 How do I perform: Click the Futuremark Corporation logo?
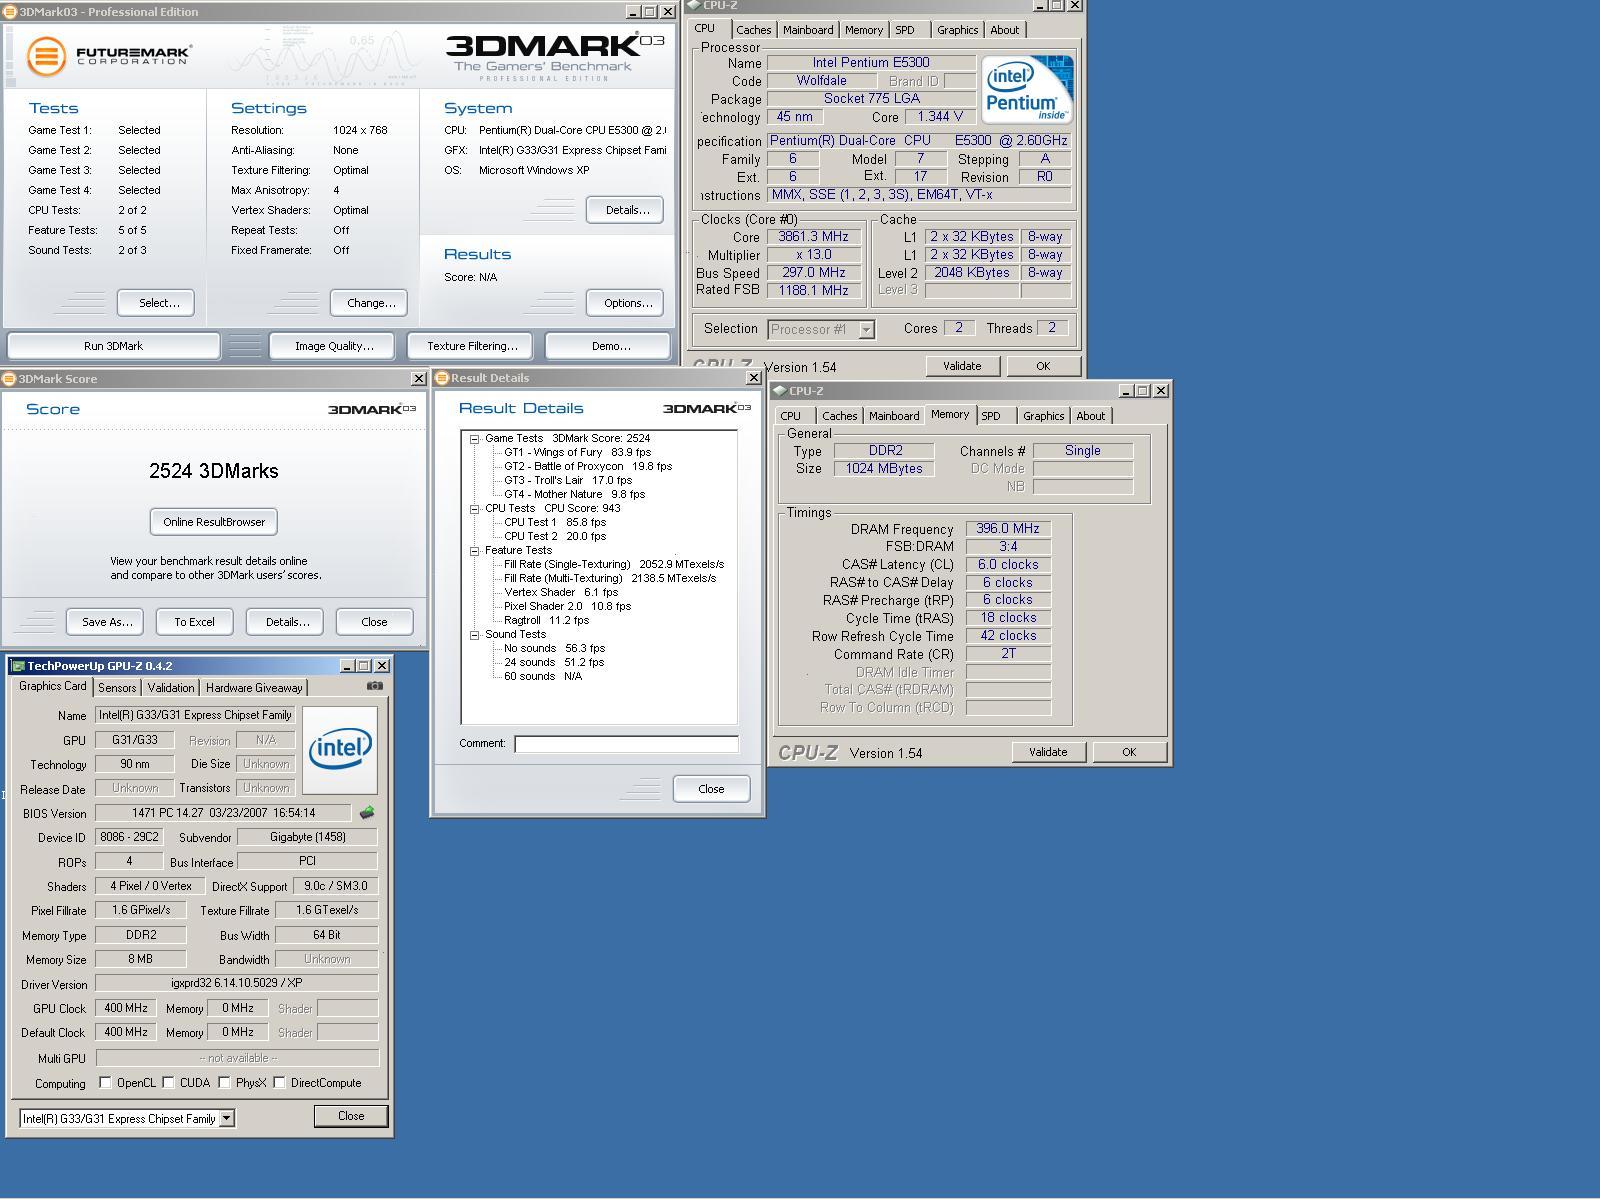point(108,56)
